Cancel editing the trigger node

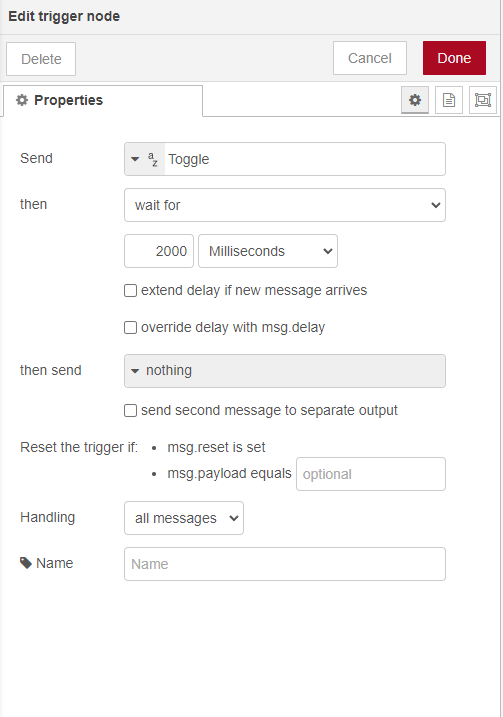click(x=369, y=58)
